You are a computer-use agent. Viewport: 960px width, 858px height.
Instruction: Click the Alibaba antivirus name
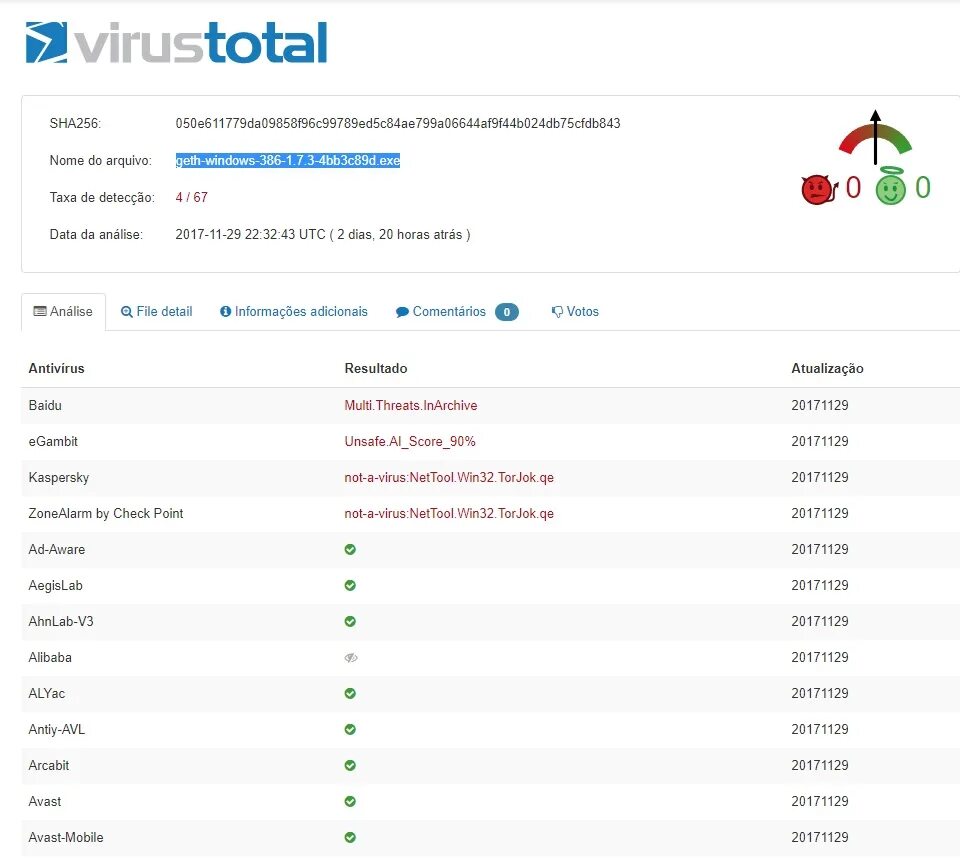coord(50,658)
